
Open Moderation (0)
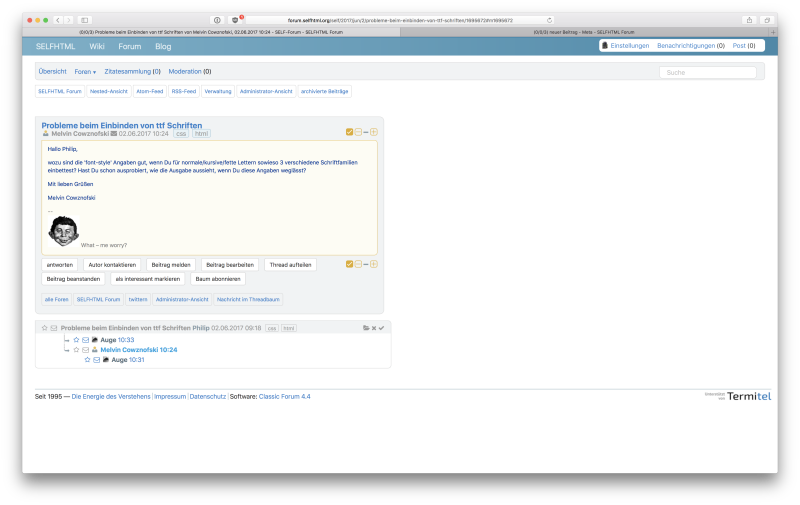pos(190,71)
